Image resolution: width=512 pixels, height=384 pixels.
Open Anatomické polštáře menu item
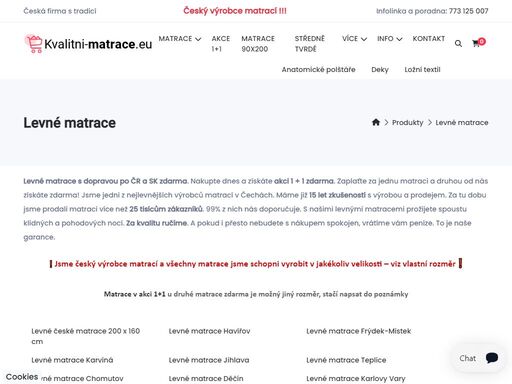click(x=318, y=70)
